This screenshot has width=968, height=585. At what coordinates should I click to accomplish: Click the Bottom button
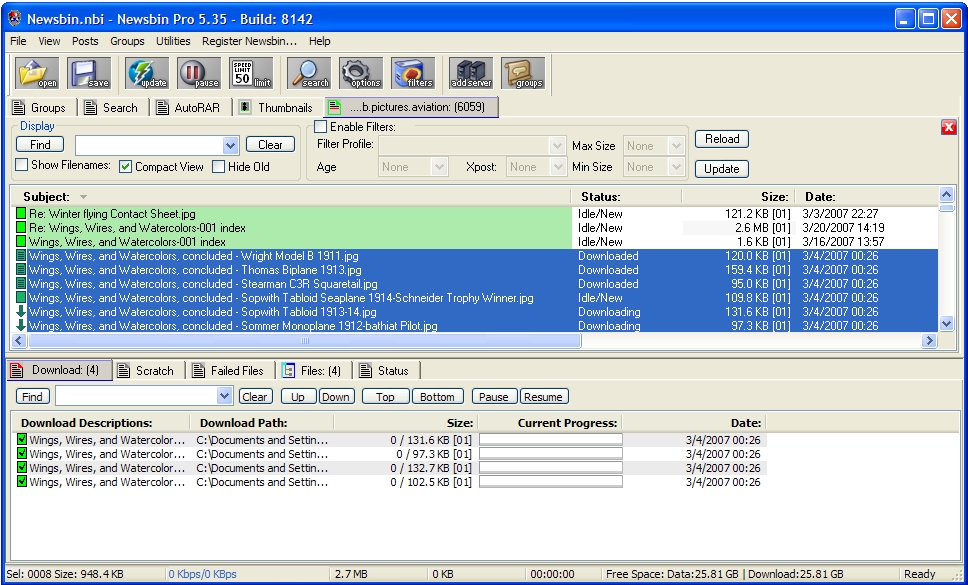click(x=437, y=397)
